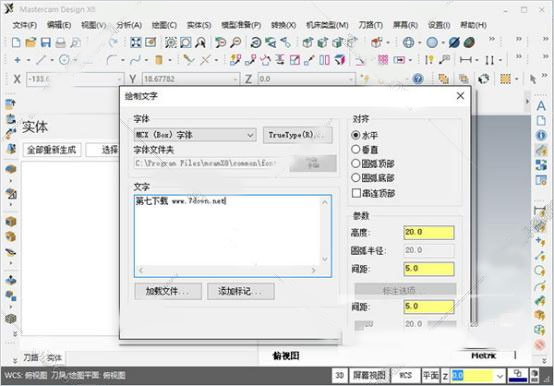
Task: Open the 帮助(H) menu
Action: coord(473,25)
